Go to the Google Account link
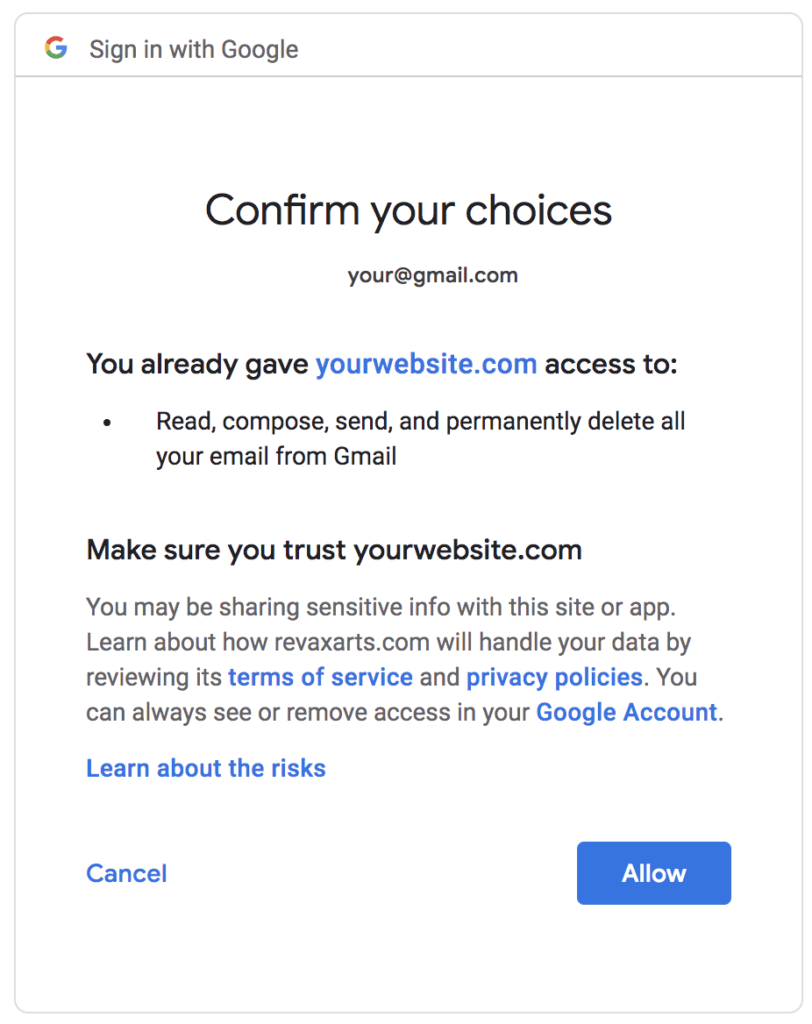The image size is (812, 1024). pyautogui.click(x=626, y=712)
